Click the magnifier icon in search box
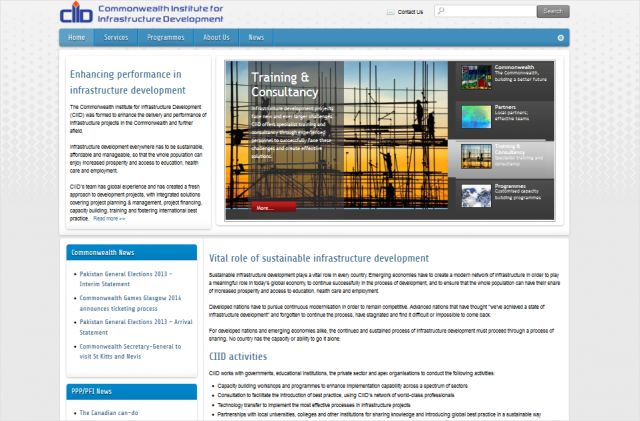Screen dimensions: 640x421 [x=441, y=11]
